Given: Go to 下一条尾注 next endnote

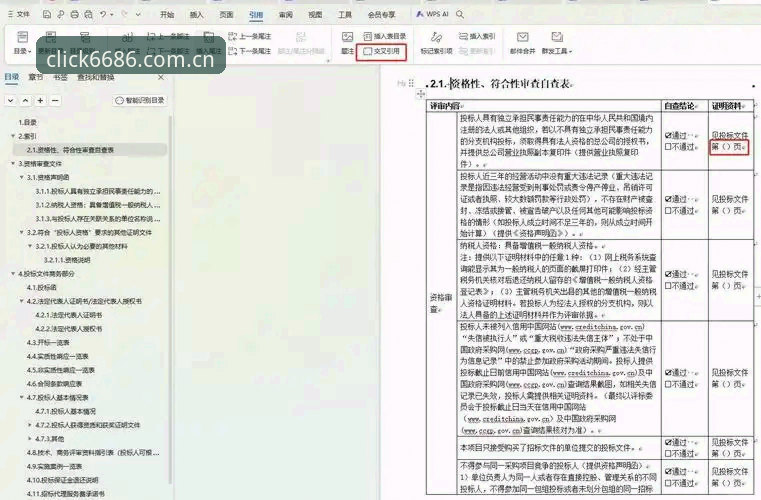Looking at the screenshot, I should tap(249, 51).
